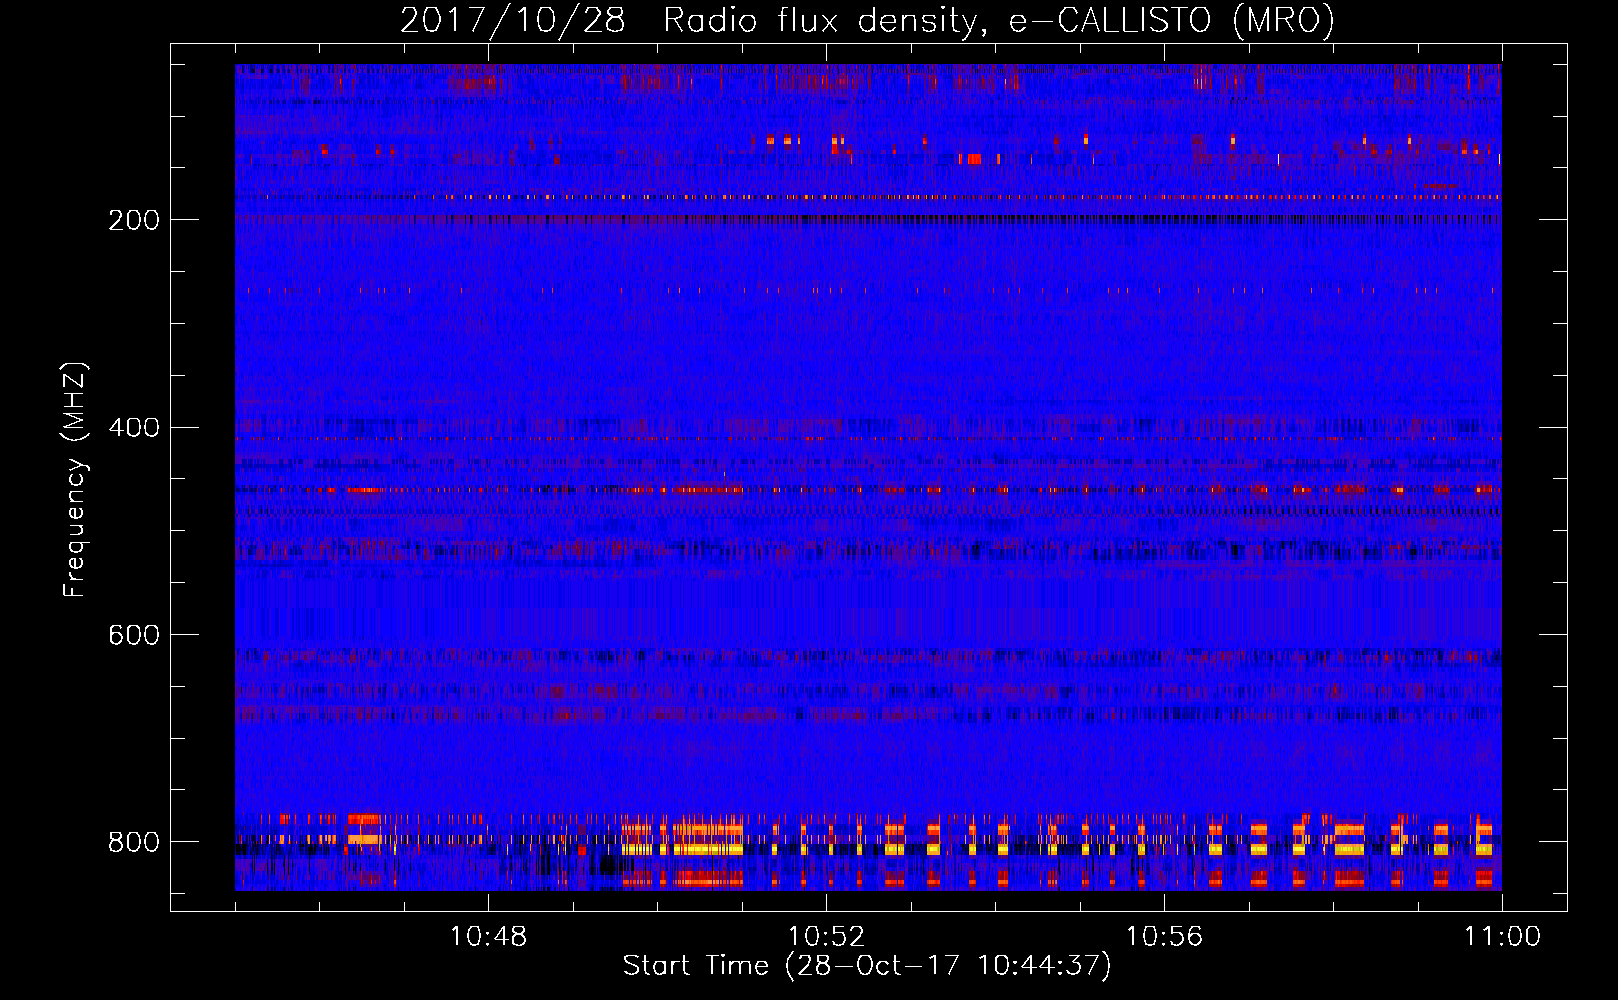Image resolution: width=1618 pixels, height=1000 pixels.
Task: Click the 10:52 time tick label
Action: pos(826,937)
